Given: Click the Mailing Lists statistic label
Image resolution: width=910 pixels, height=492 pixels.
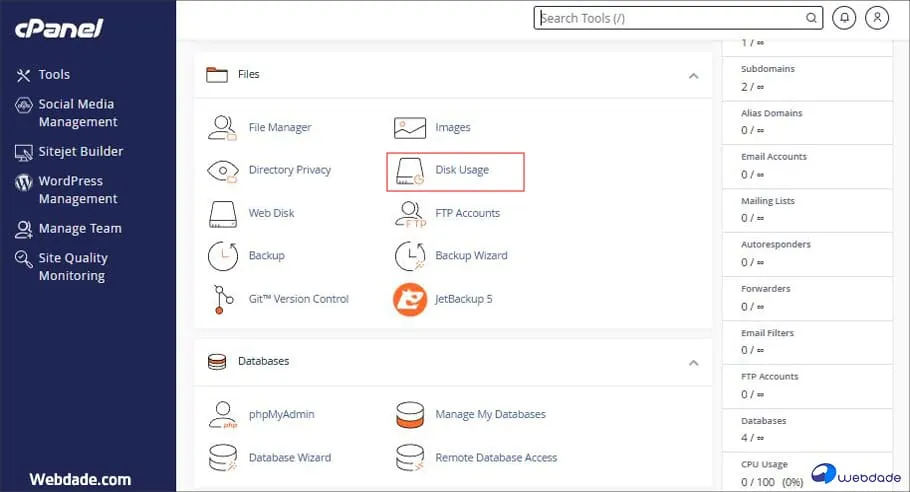Looking at the screenshot, I should tap(768, 201).
